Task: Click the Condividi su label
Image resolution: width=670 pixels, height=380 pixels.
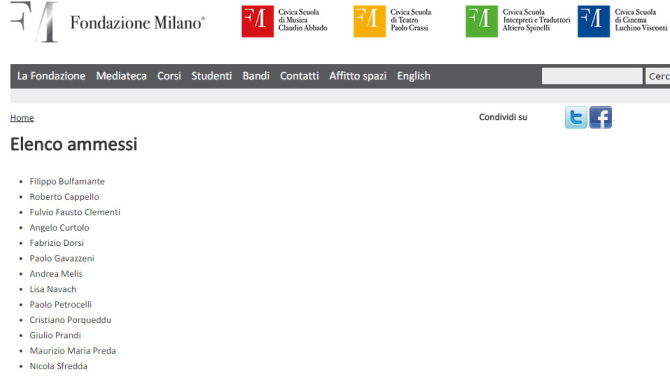Action: pos(503,117)
